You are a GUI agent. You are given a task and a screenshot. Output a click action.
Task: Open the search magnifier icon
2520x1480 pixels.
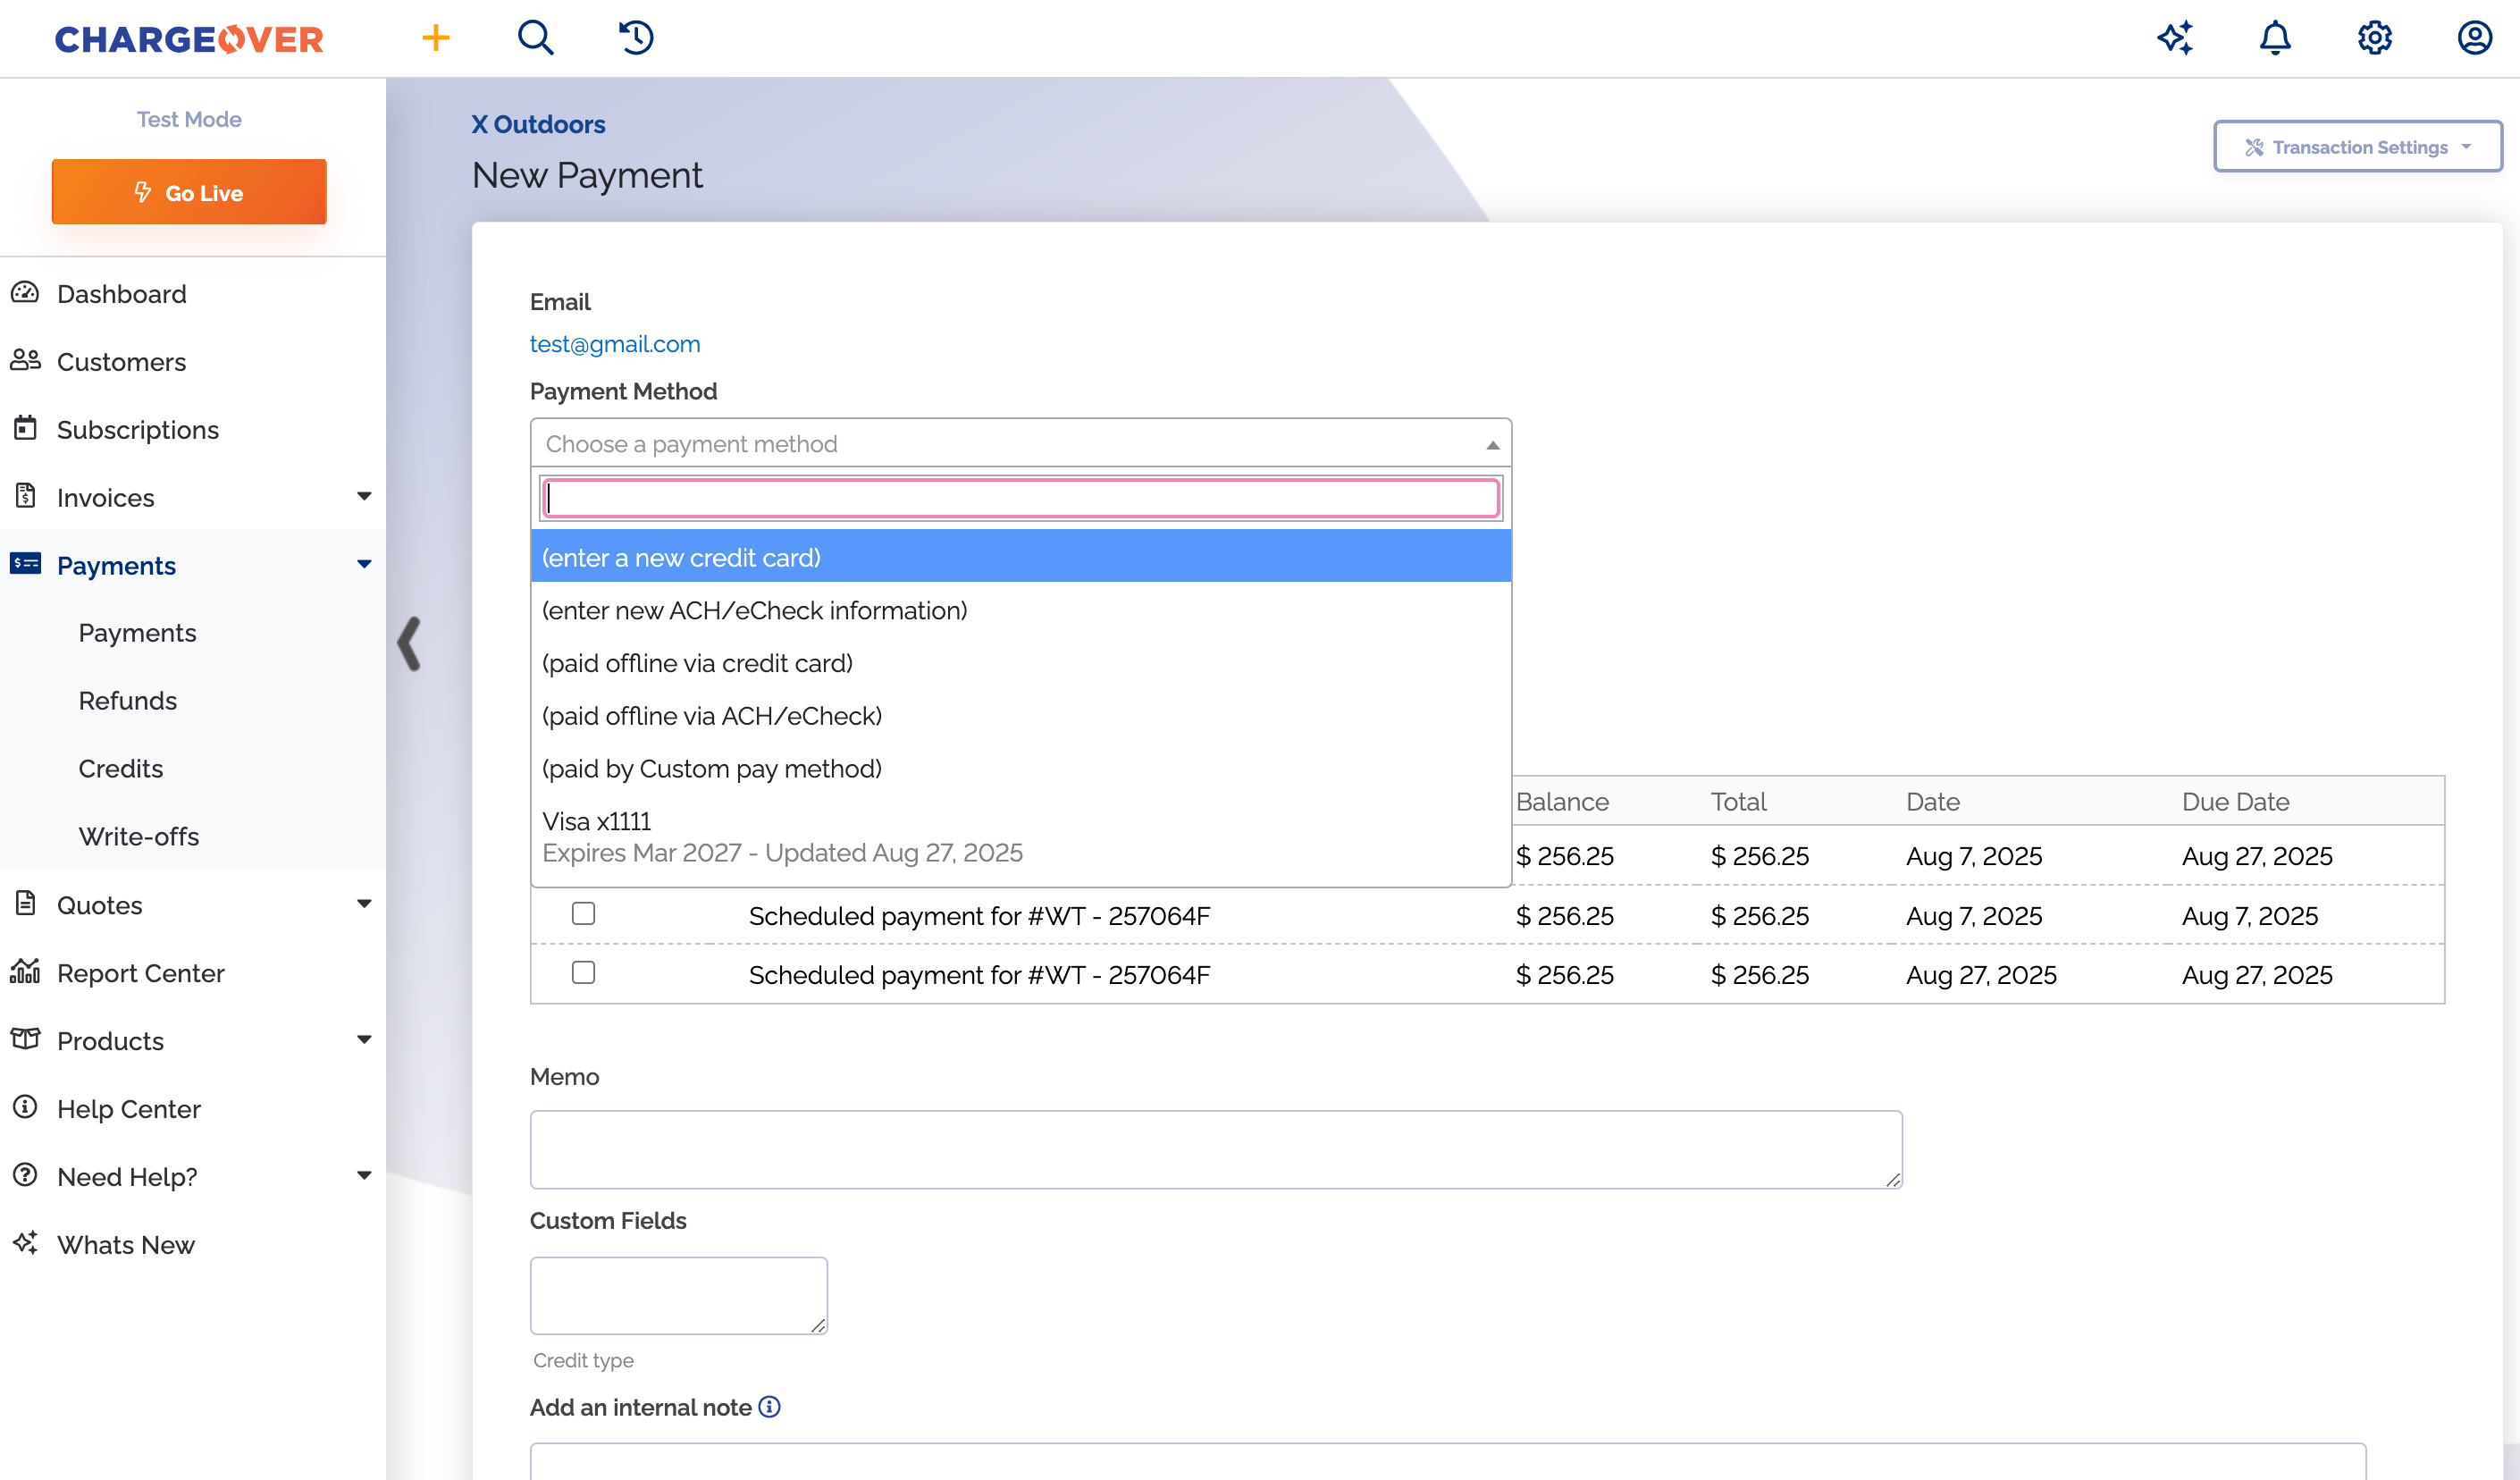[x=535, y=38]
